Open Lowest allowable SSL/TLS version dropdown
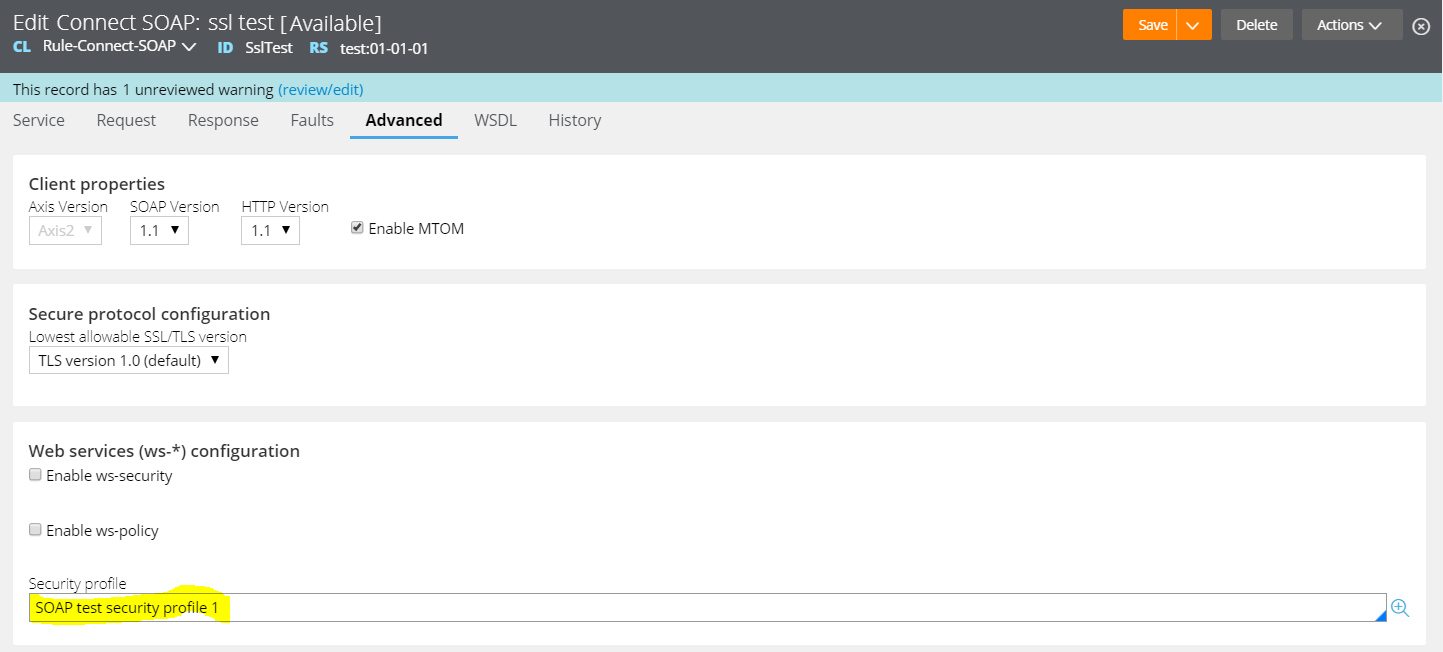Screen dimensions: 1443x652 (129, 360)
